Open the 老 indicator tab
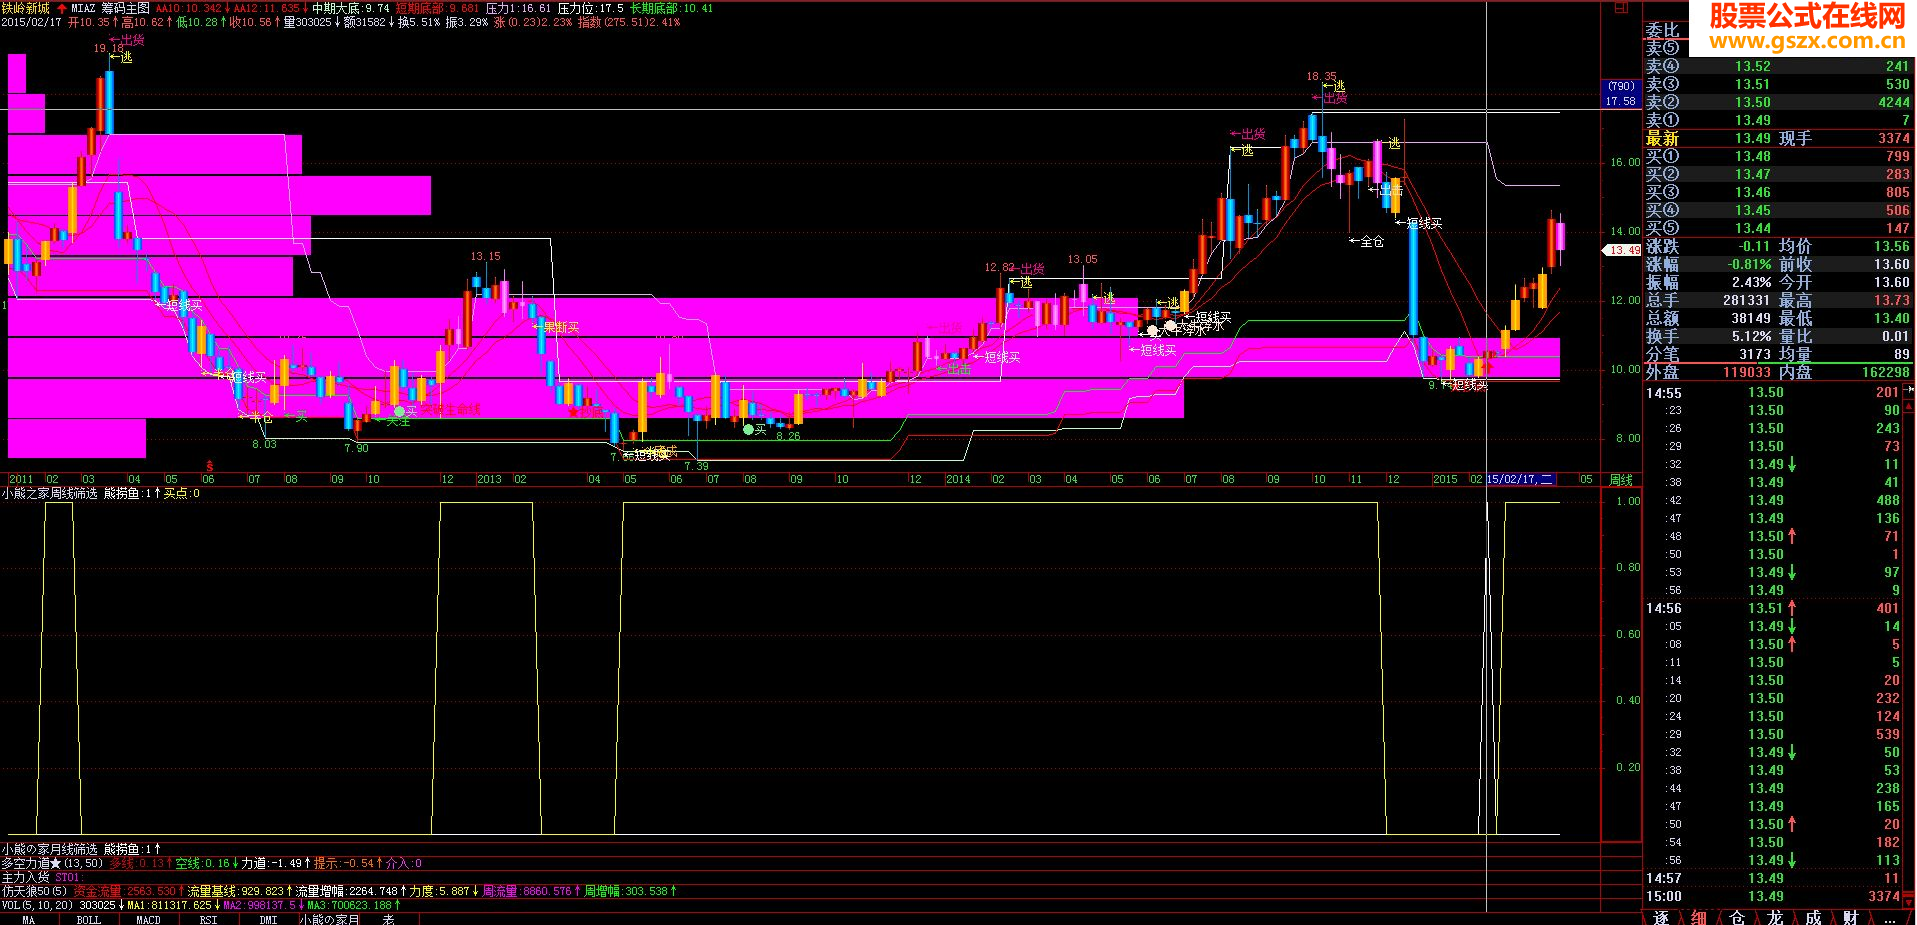 388,919
